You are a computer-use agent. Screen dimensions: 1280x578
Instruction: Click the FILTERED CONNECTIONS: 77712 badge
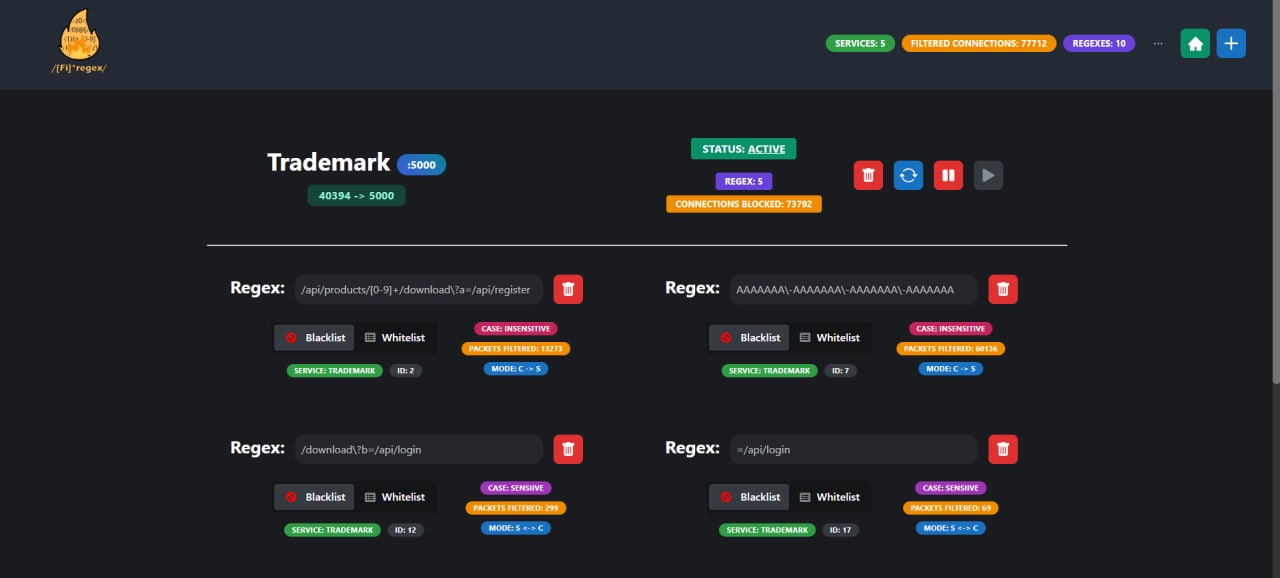pos(978,43)
